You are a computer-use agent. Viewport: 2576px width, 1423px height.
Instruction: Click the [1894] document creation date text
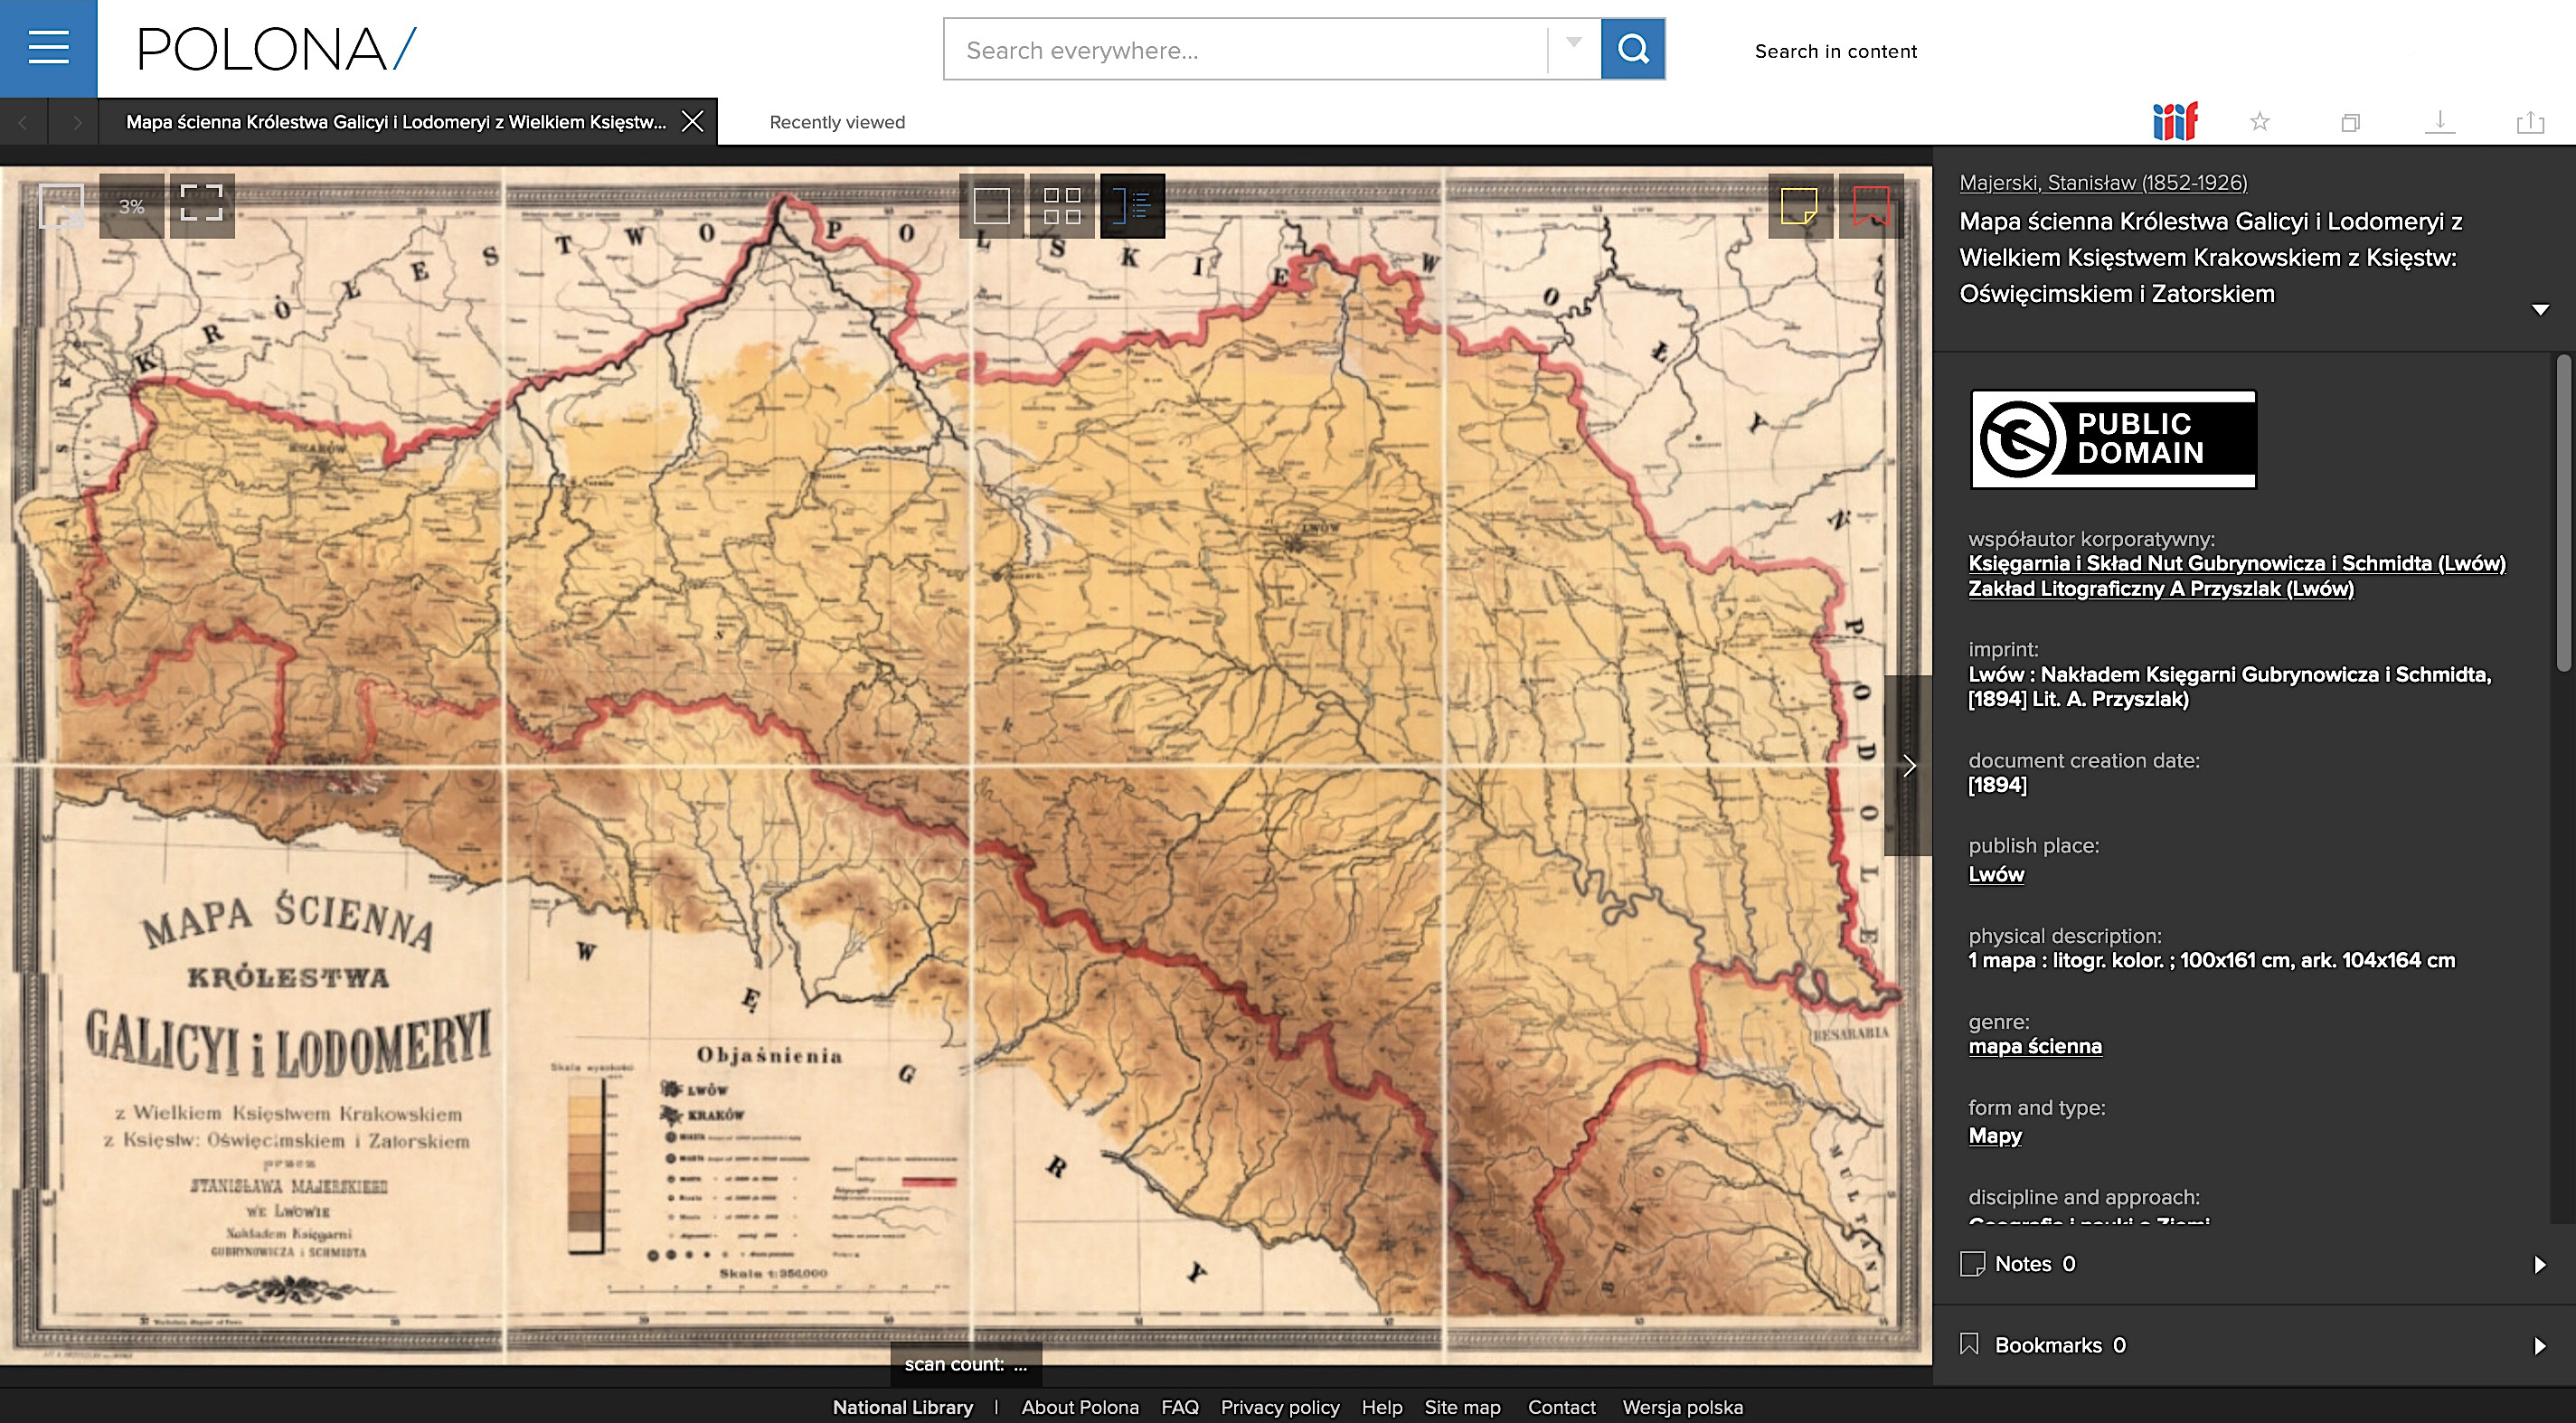[1997, 785]
